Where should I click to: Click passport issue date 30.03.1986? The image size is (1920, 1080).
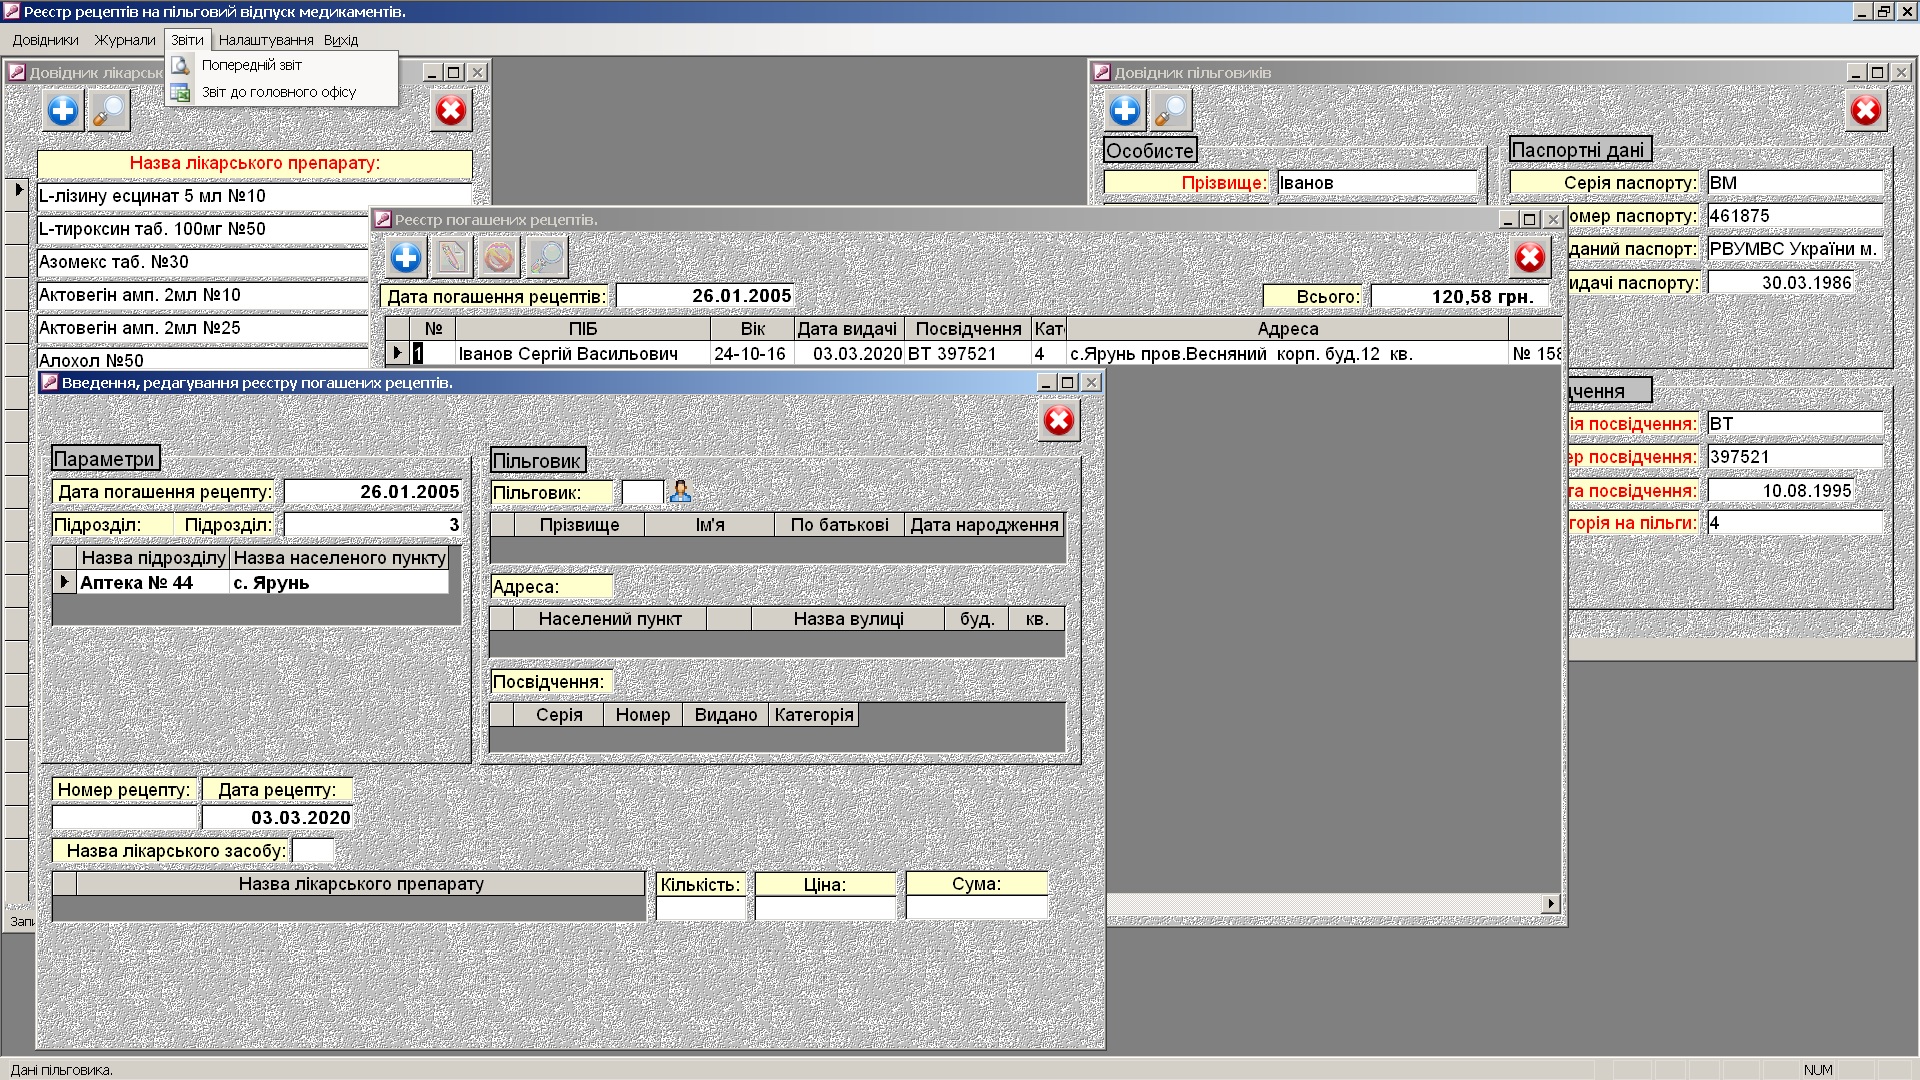1780,283
